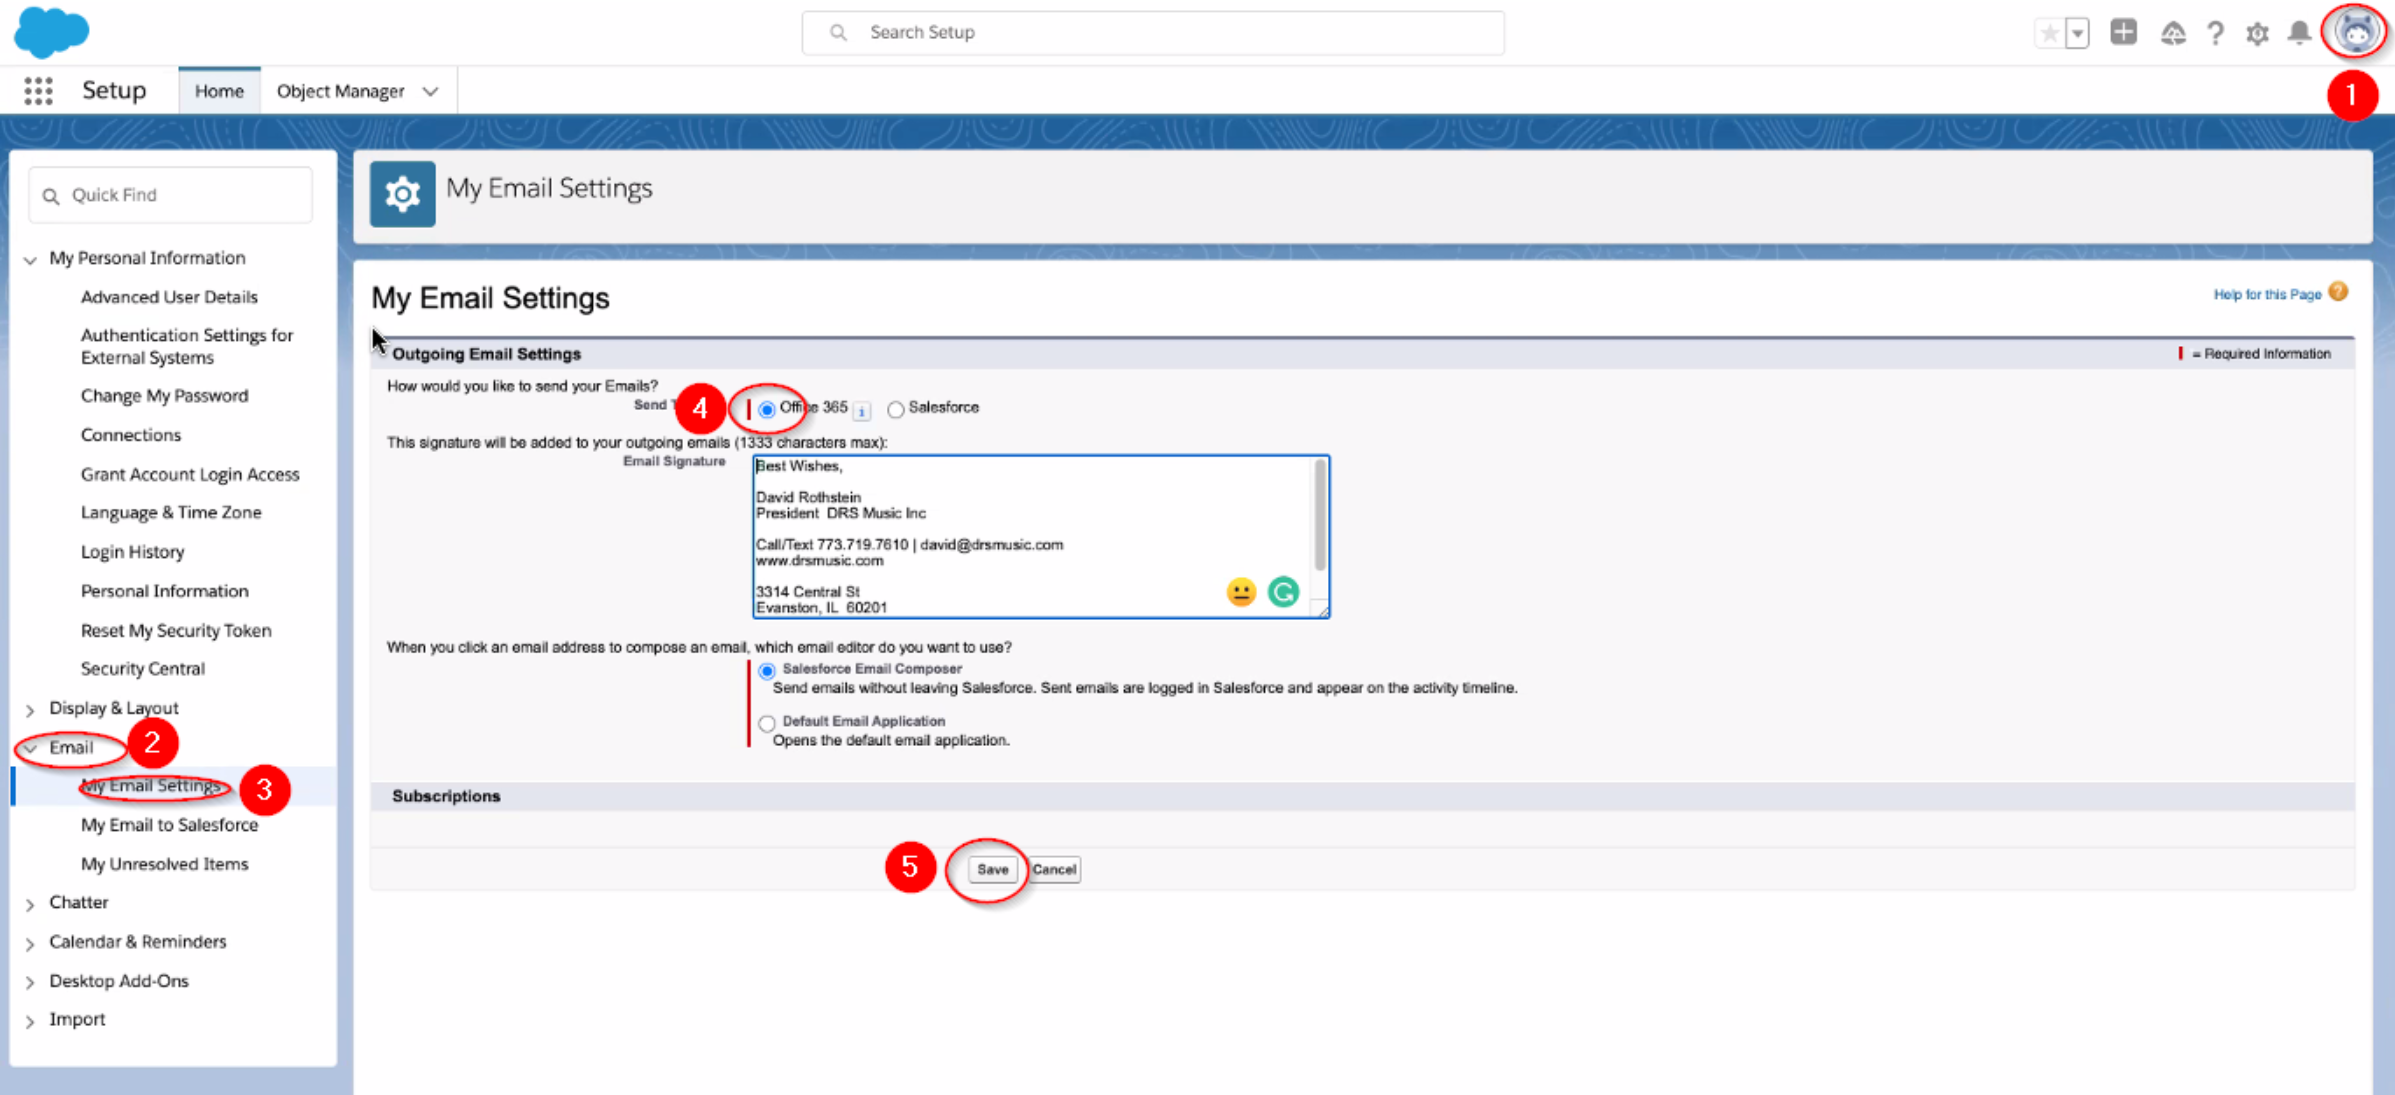Open the Help for this Page link
This screenshot has height=1095, width=2395.
click(2266, 294)
